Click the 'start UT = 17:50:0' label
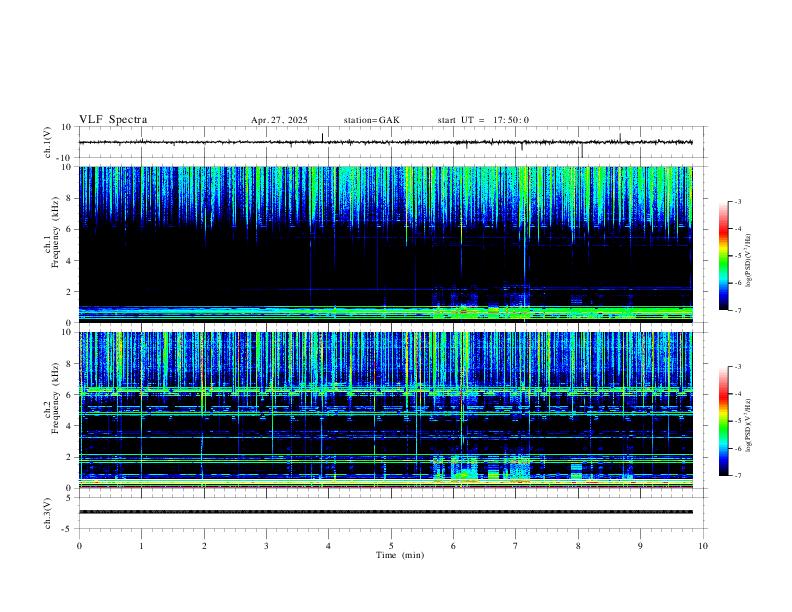 [483, 120]
